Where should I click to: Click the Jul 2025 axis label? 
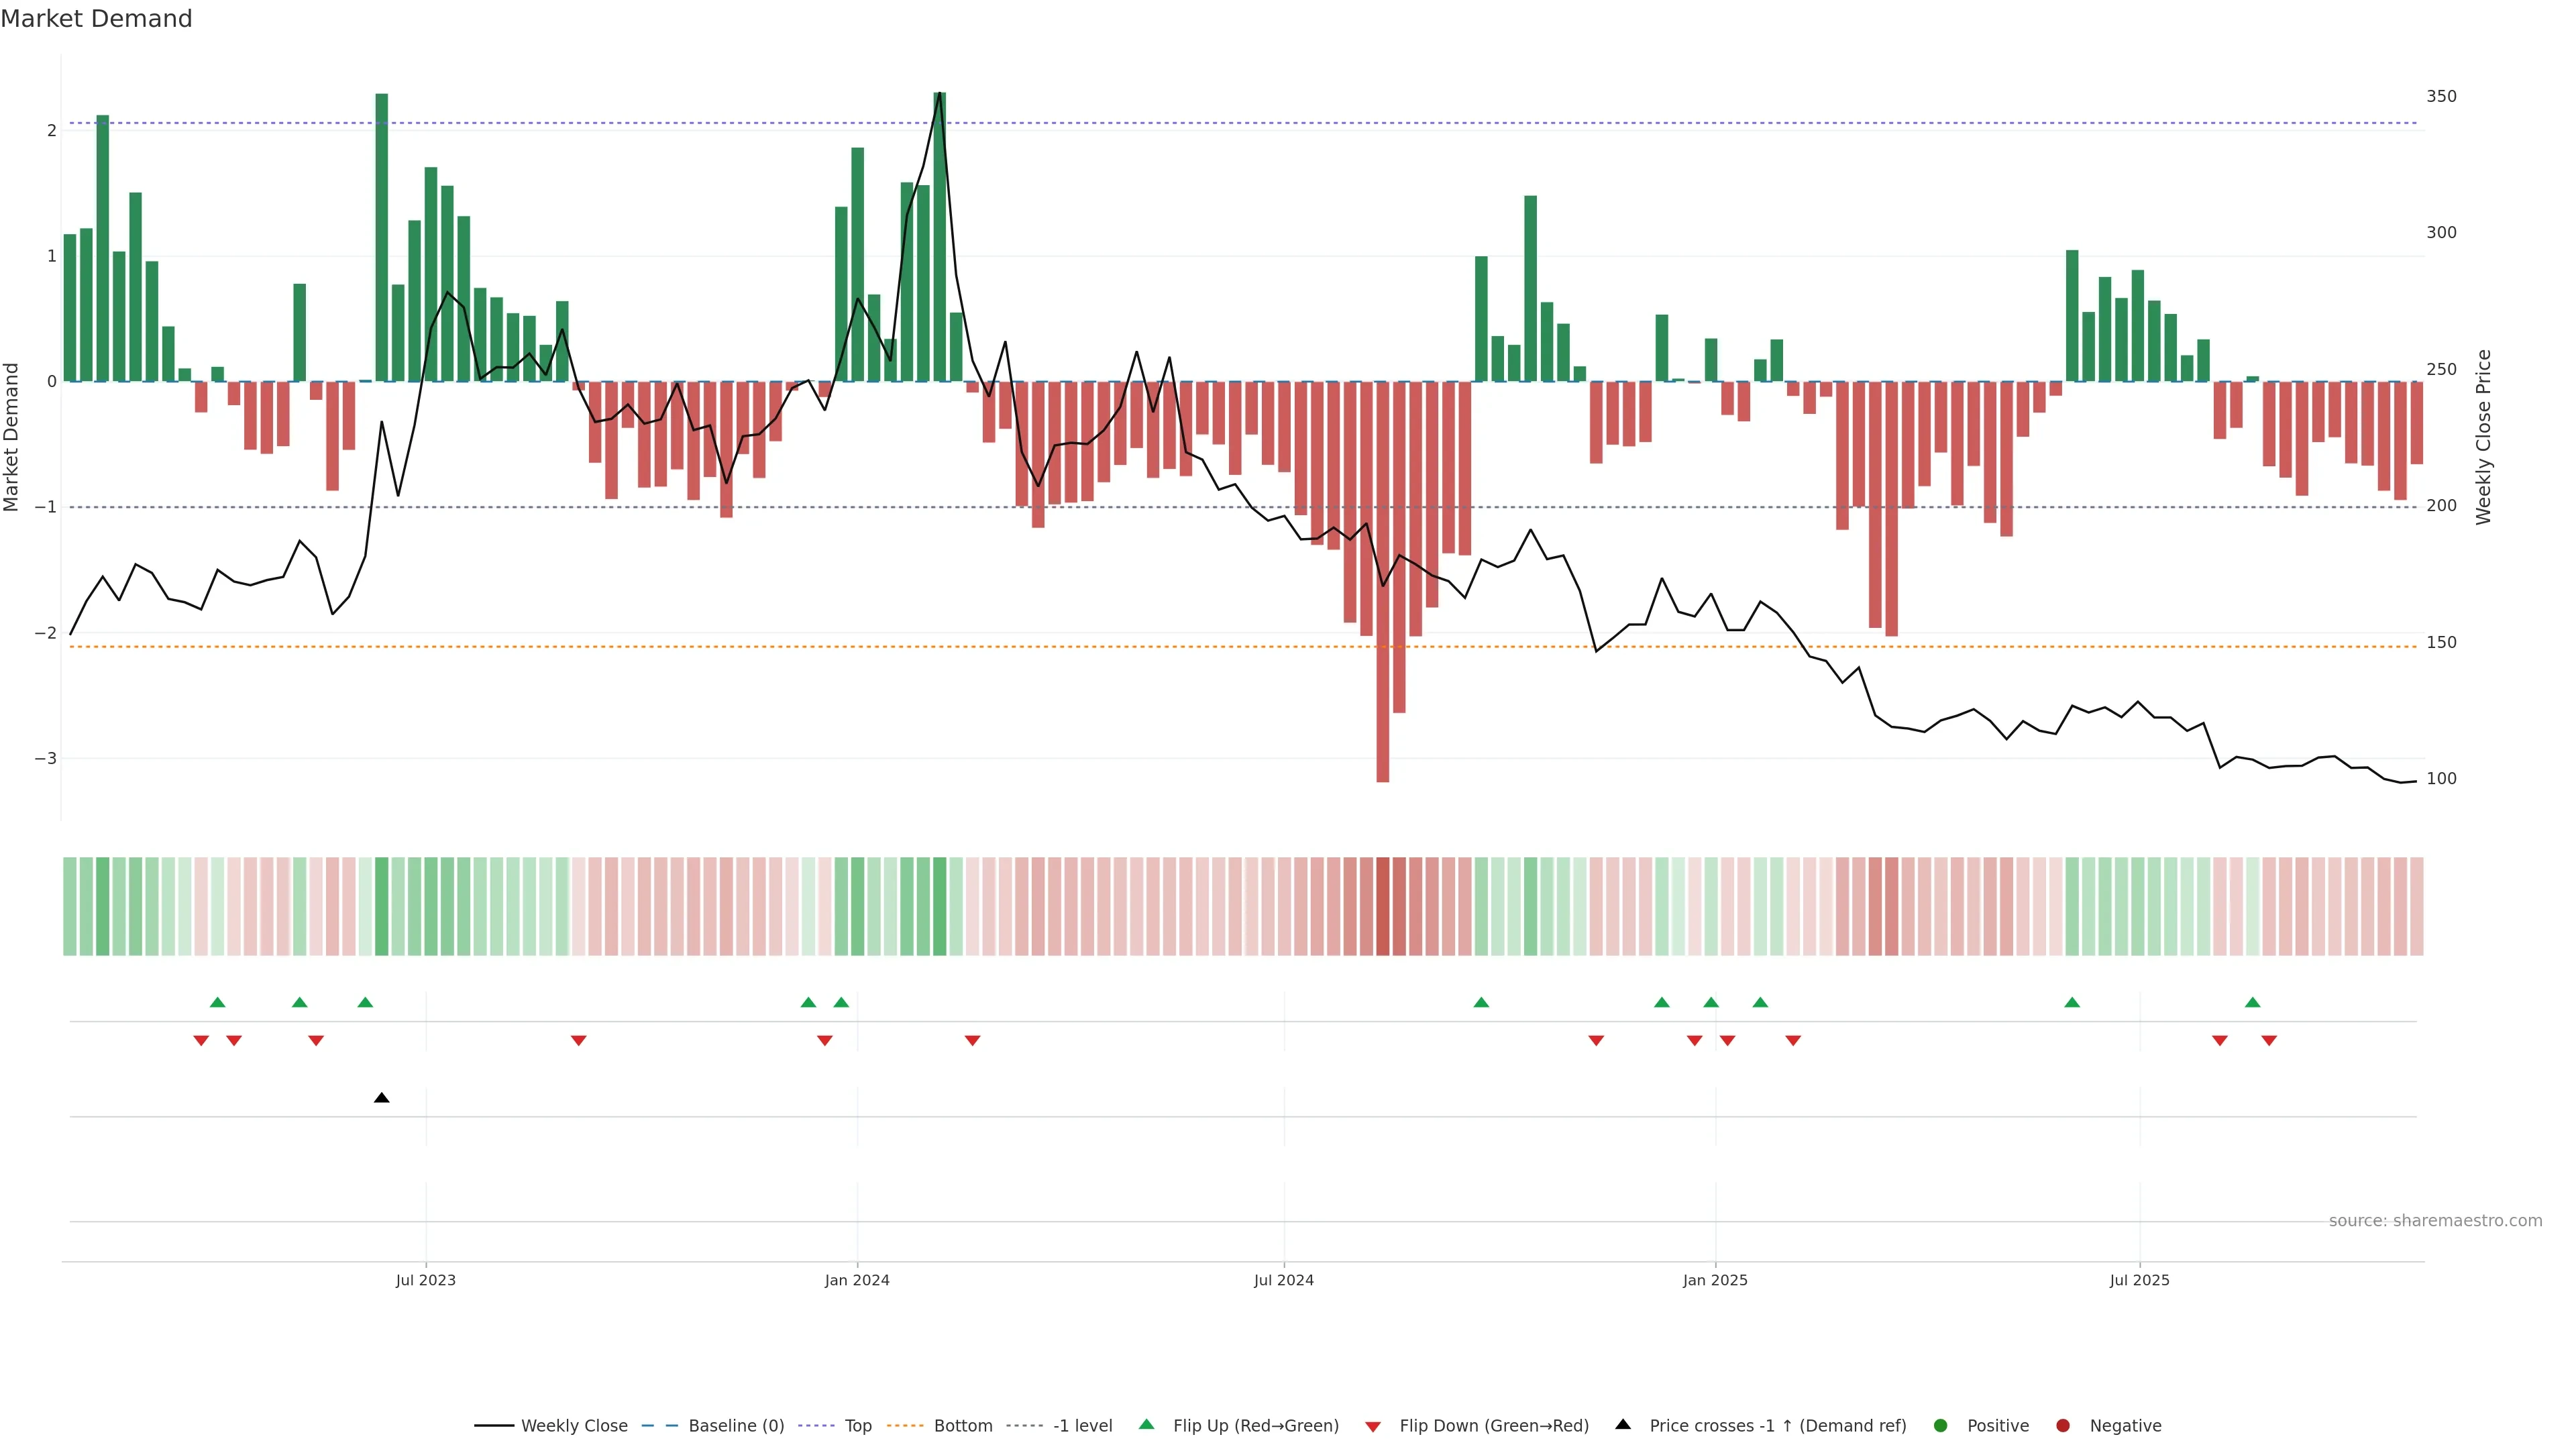point(2139,1280)
